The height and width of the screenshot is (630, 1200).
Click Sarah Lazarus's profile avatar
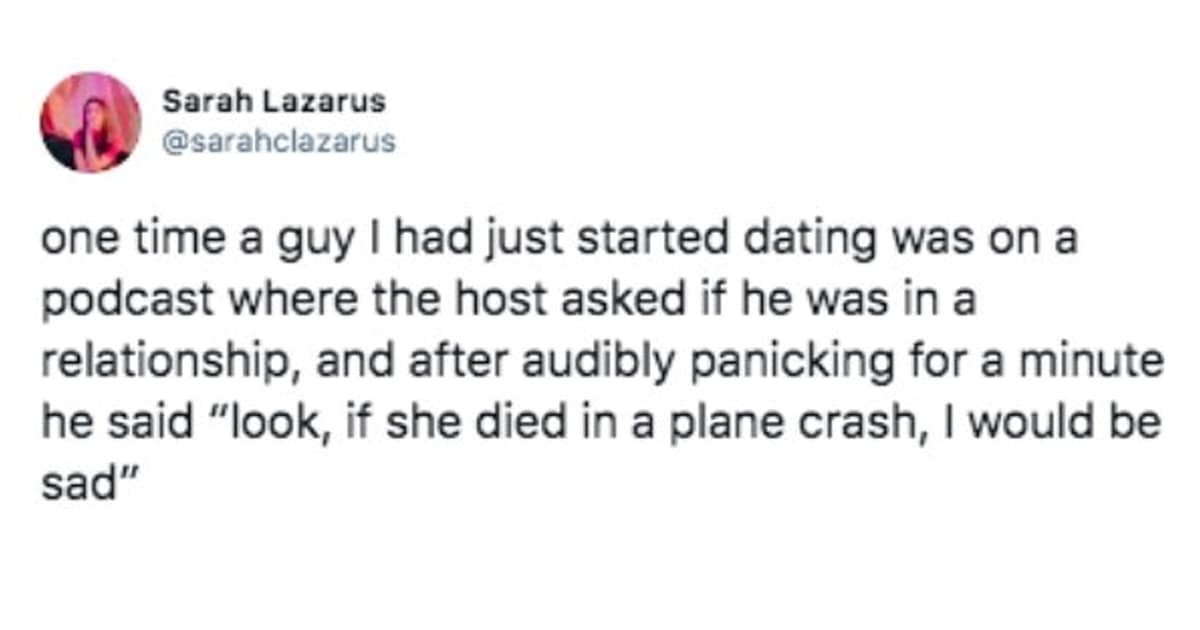(x=90, y=122)
